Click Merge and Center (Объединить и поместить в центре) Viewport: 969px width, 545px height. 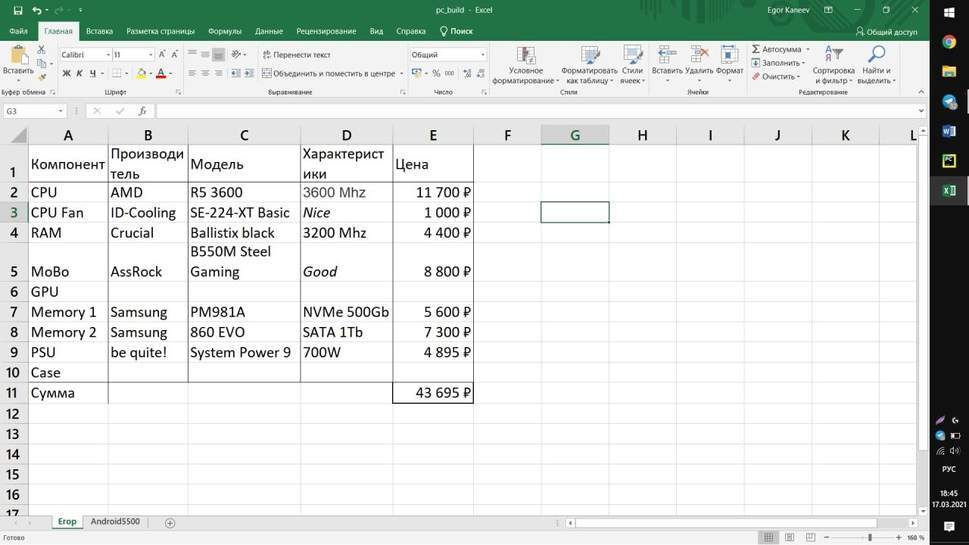[x=329, y=73]
